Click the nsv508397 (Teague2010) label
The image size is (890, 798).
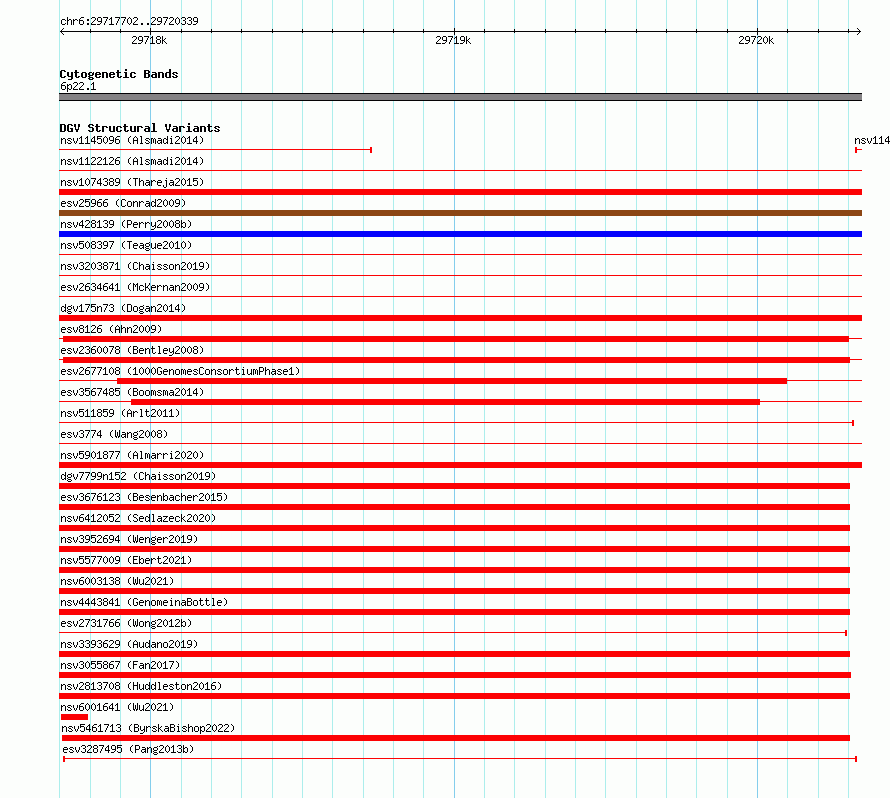coord(126,245)
